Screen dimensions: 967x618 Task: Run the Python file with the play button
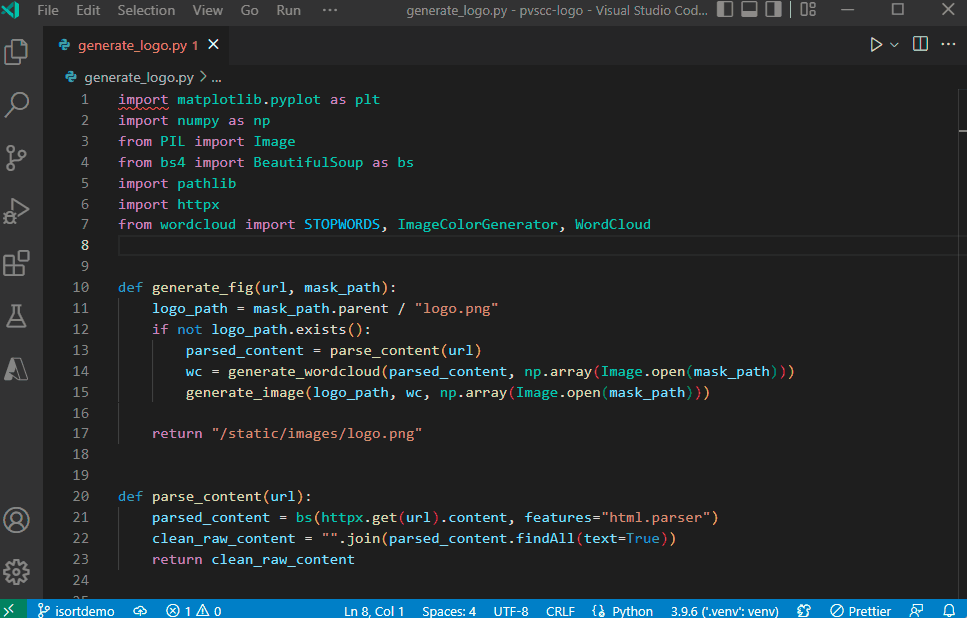click(x=874, y=44)
